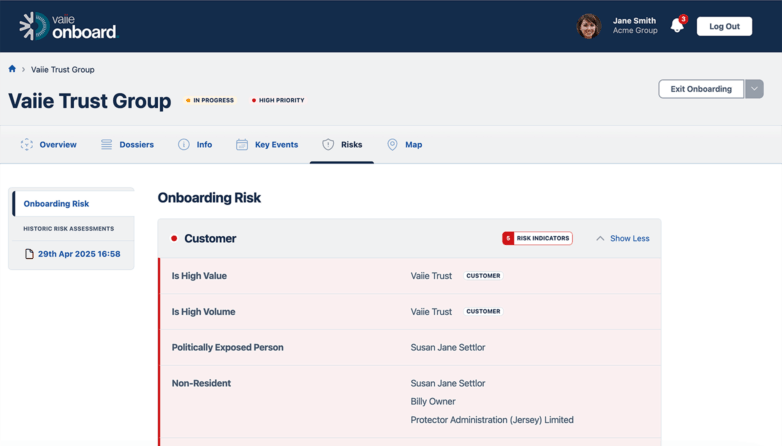Click the 5 Risk Indicators badge
Screen dimensions: 782x446
(x=537, y=239)
